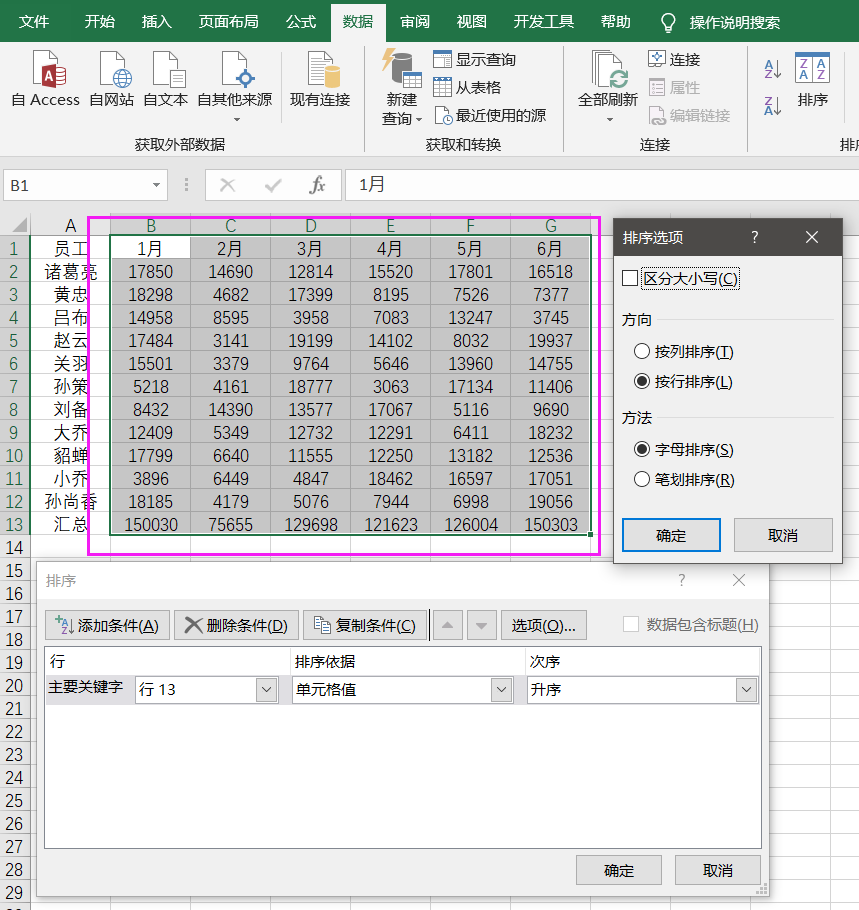
Task: Sort descending Z to A icon
Action: coord(773,106)
